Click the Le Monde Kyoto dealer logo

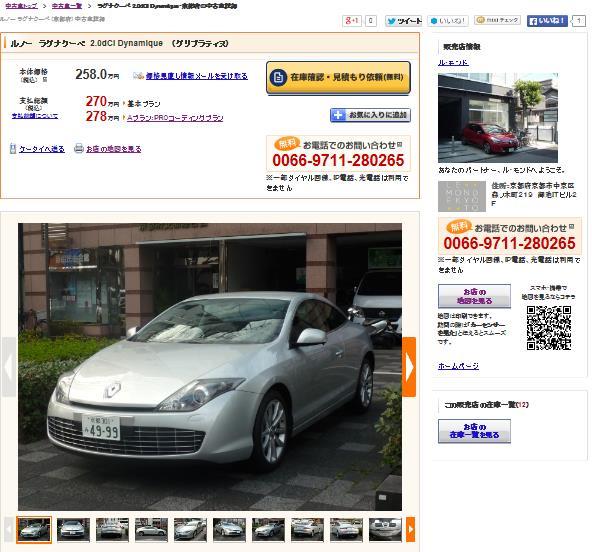pos(462,196)
